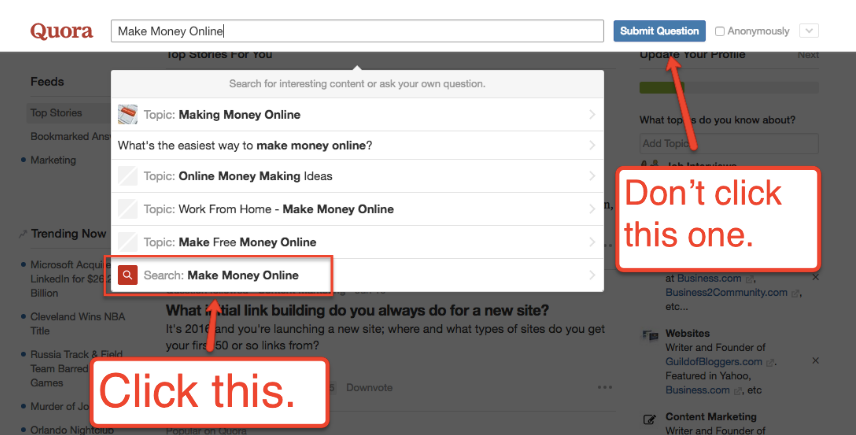Open Russia Track & Field trending story
The image size is (856, 435).
point(76,368)
